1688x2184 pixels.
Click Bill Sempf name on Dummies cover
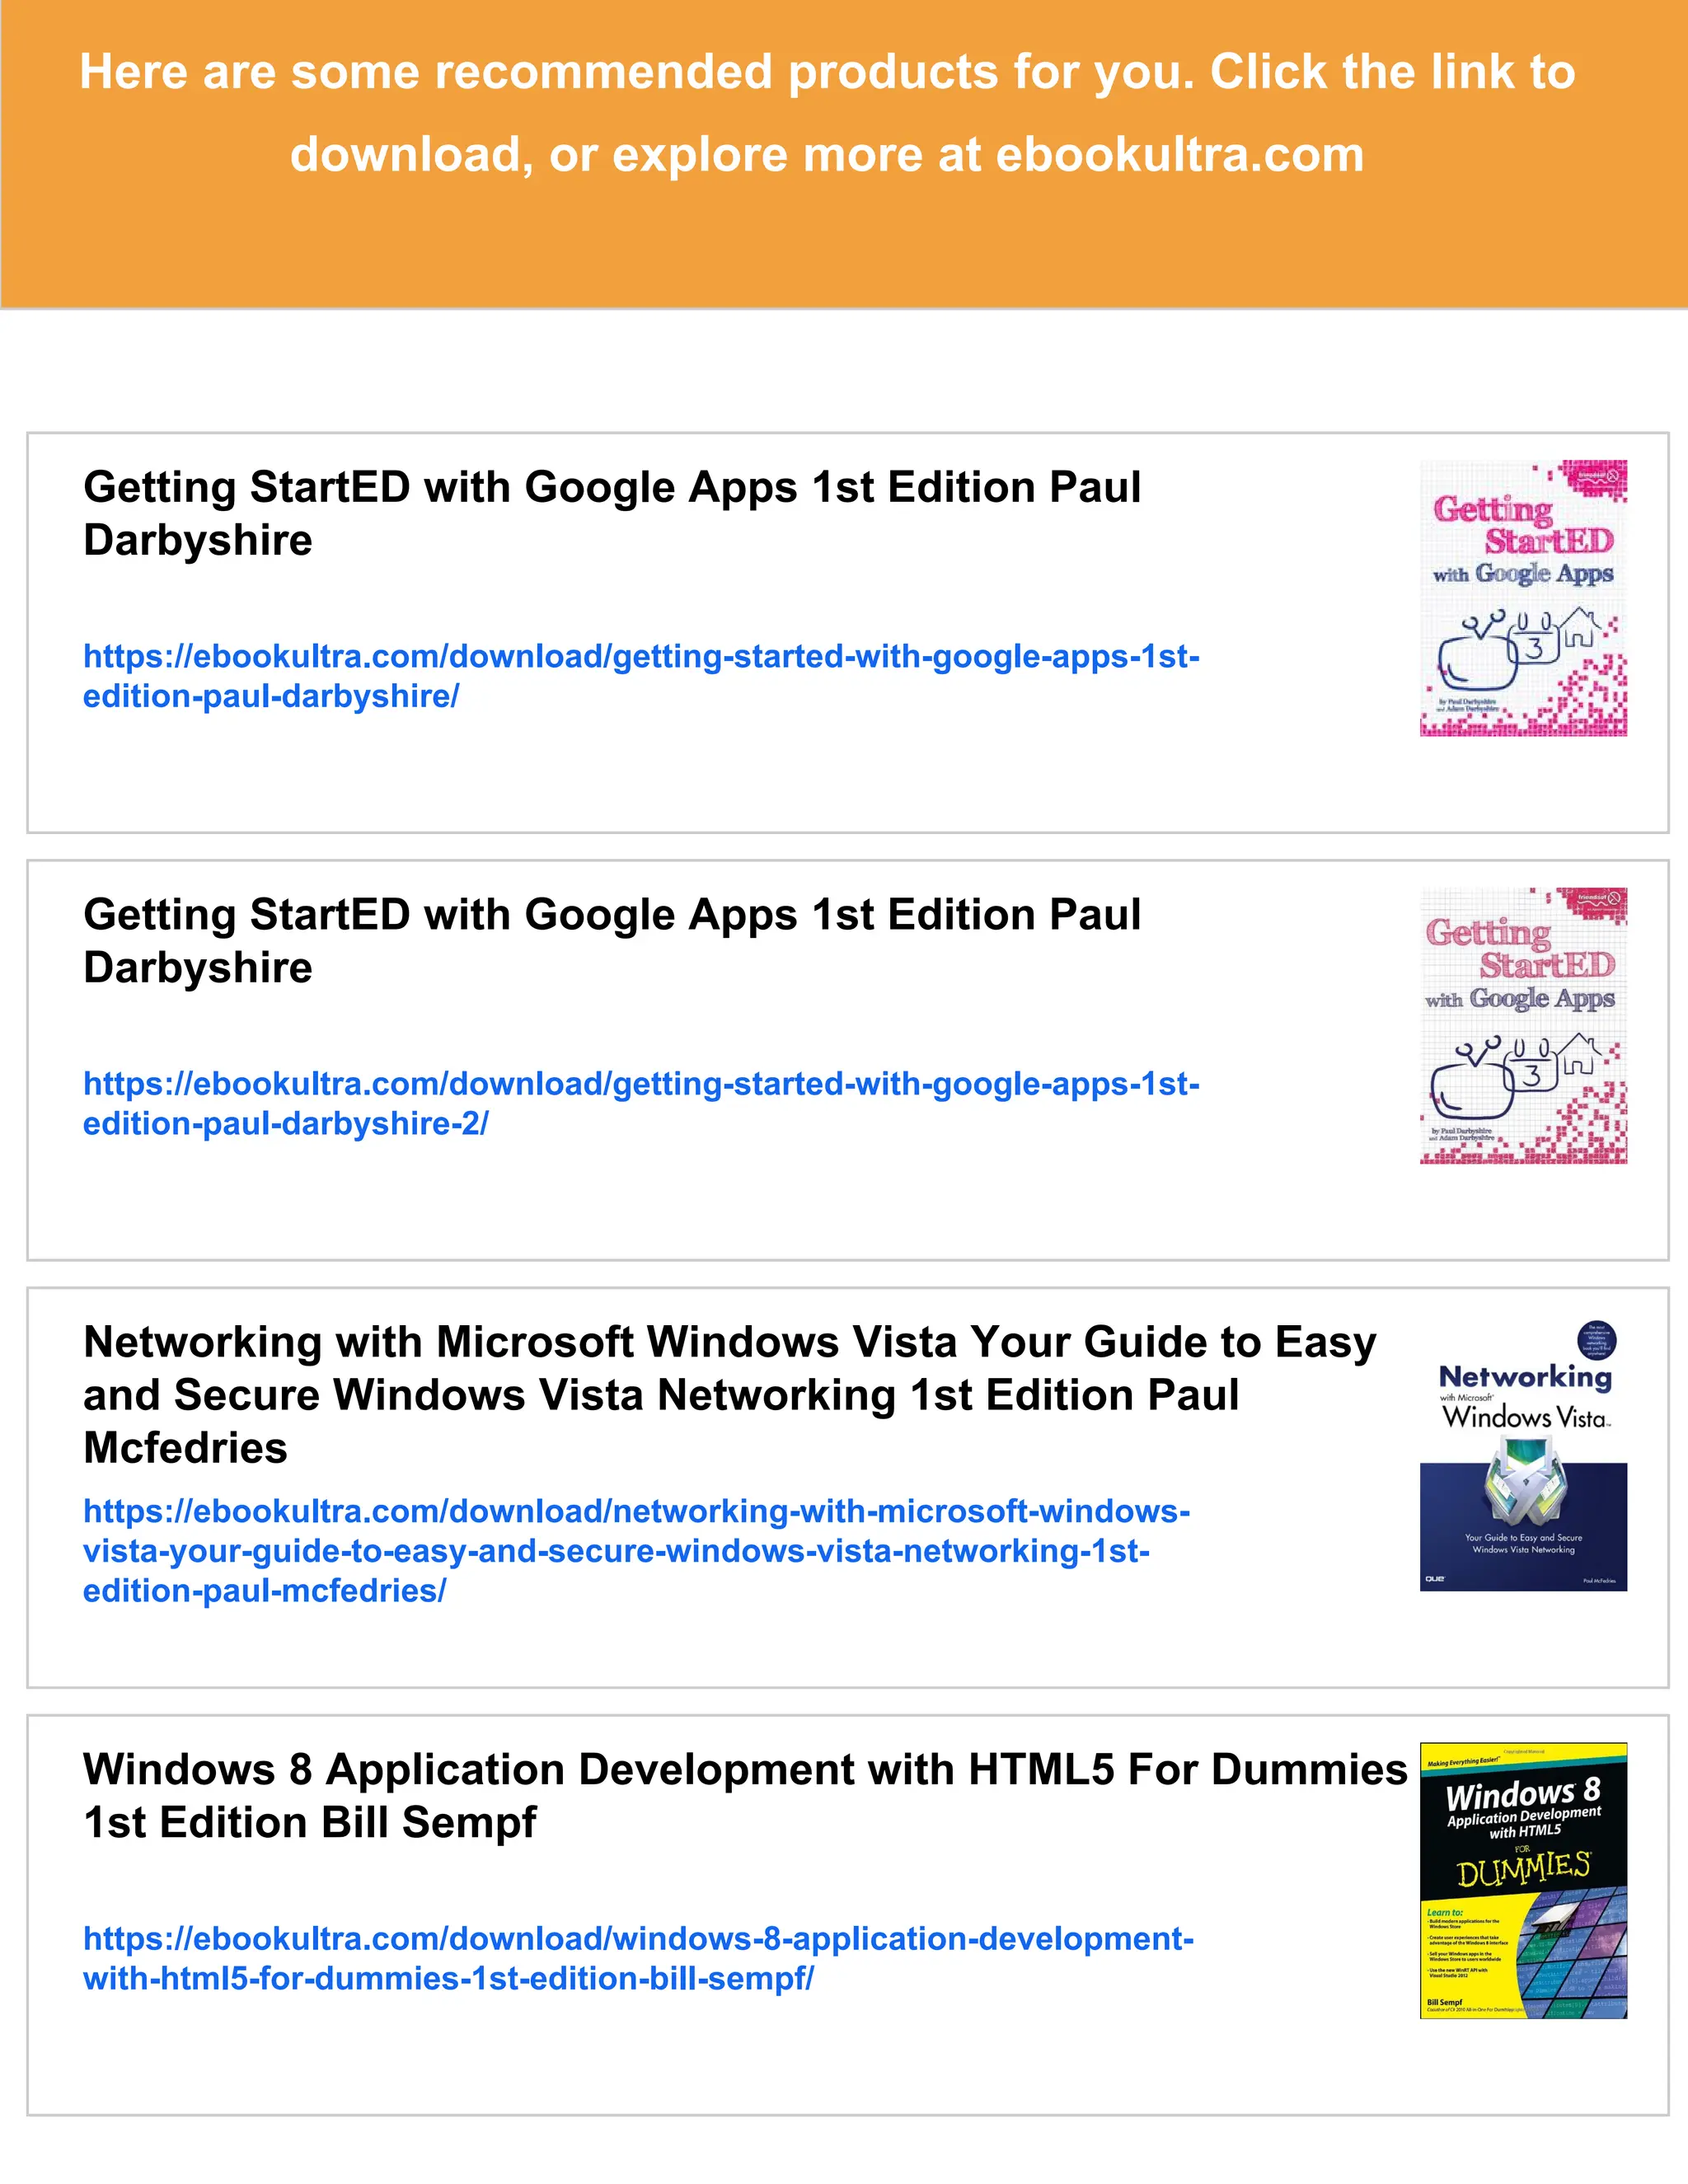[x=1444, y=2002]
